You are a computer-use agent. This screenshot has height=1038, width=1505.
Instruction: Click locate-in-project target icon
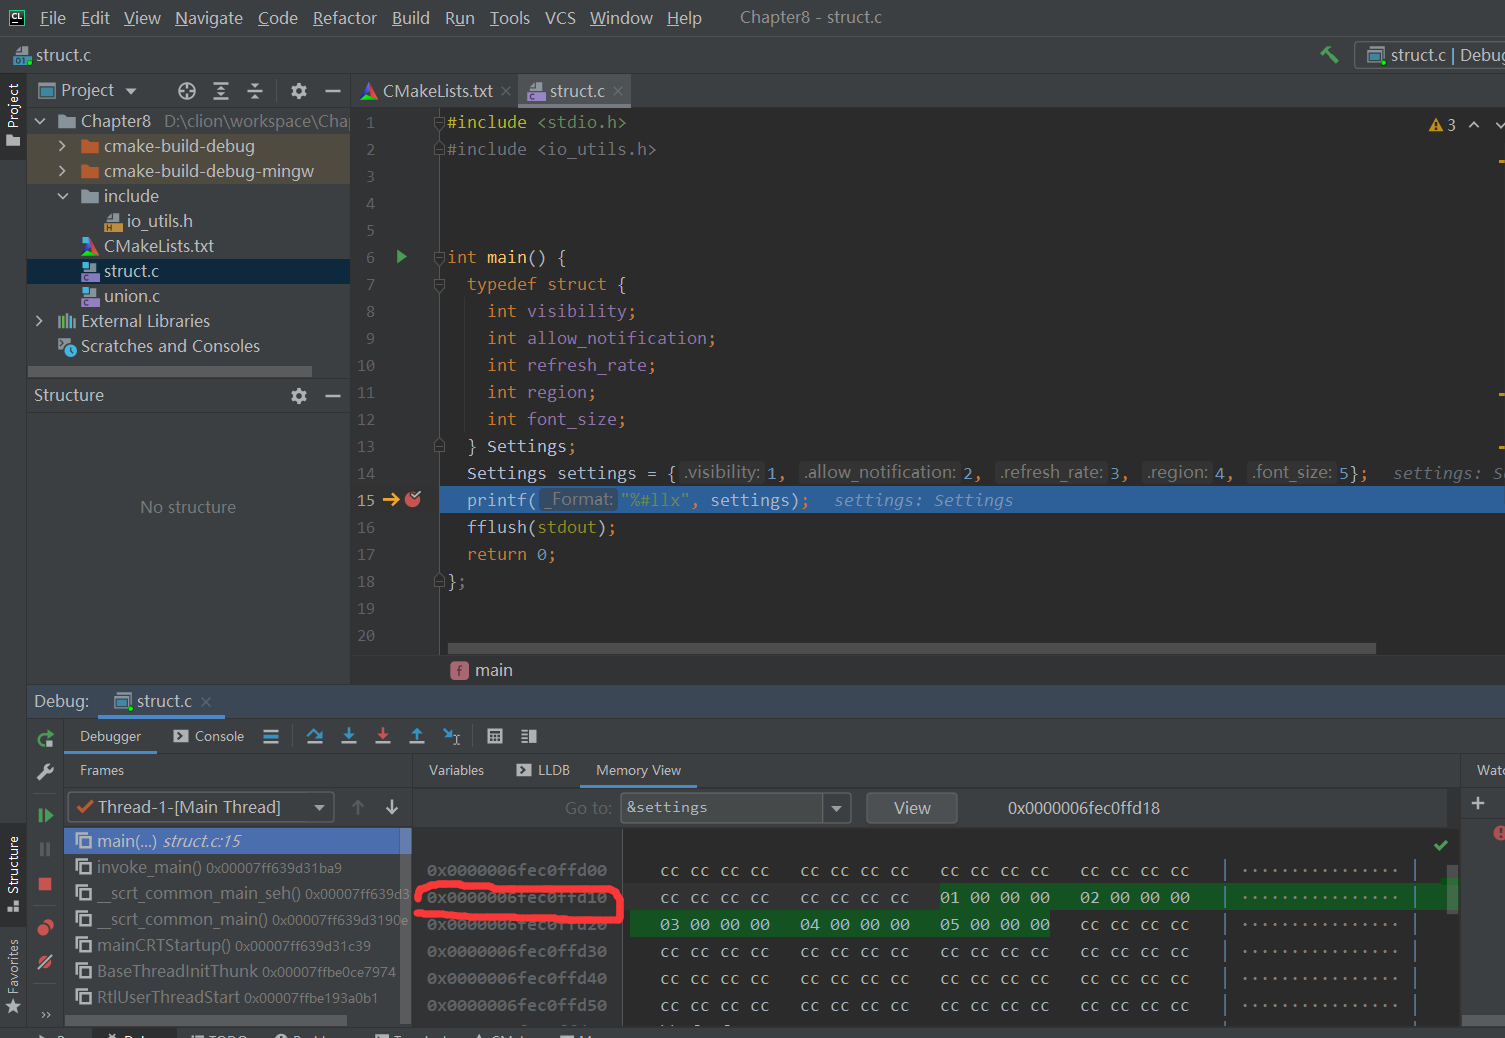click(187, 91)
